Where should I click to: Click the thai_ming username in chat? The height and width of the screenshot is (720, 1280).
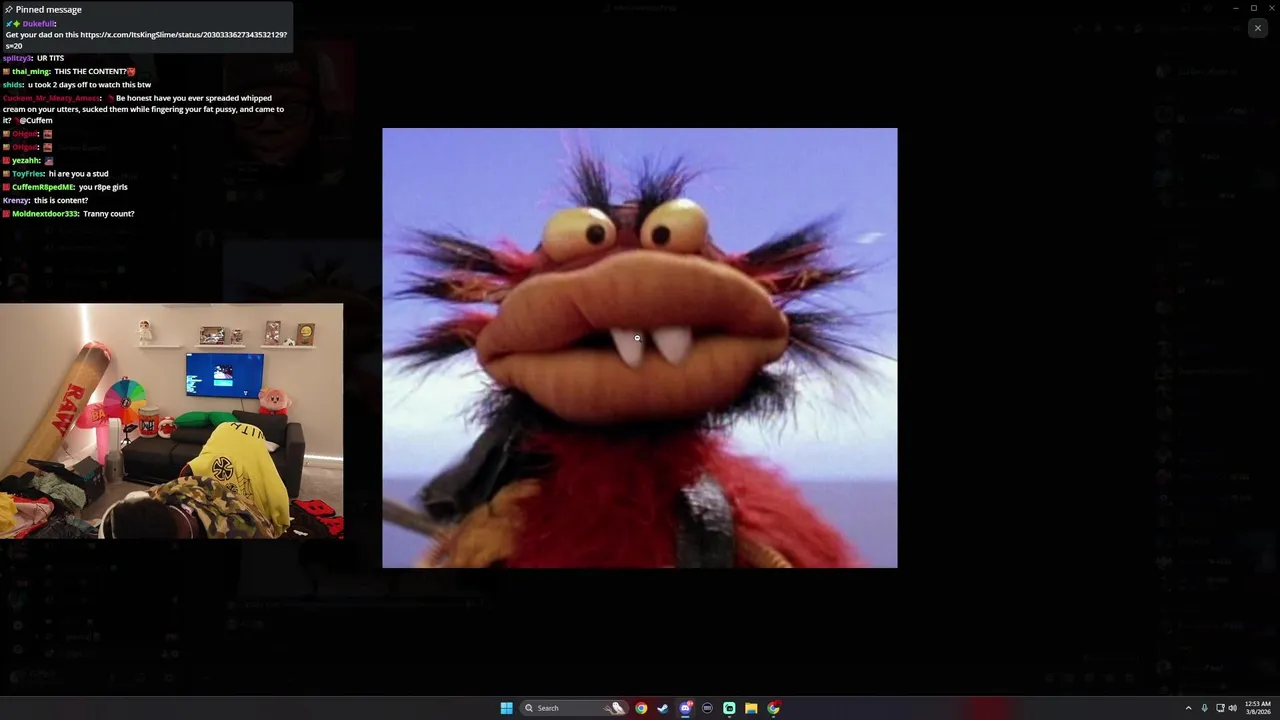click(x=31, y=71)
